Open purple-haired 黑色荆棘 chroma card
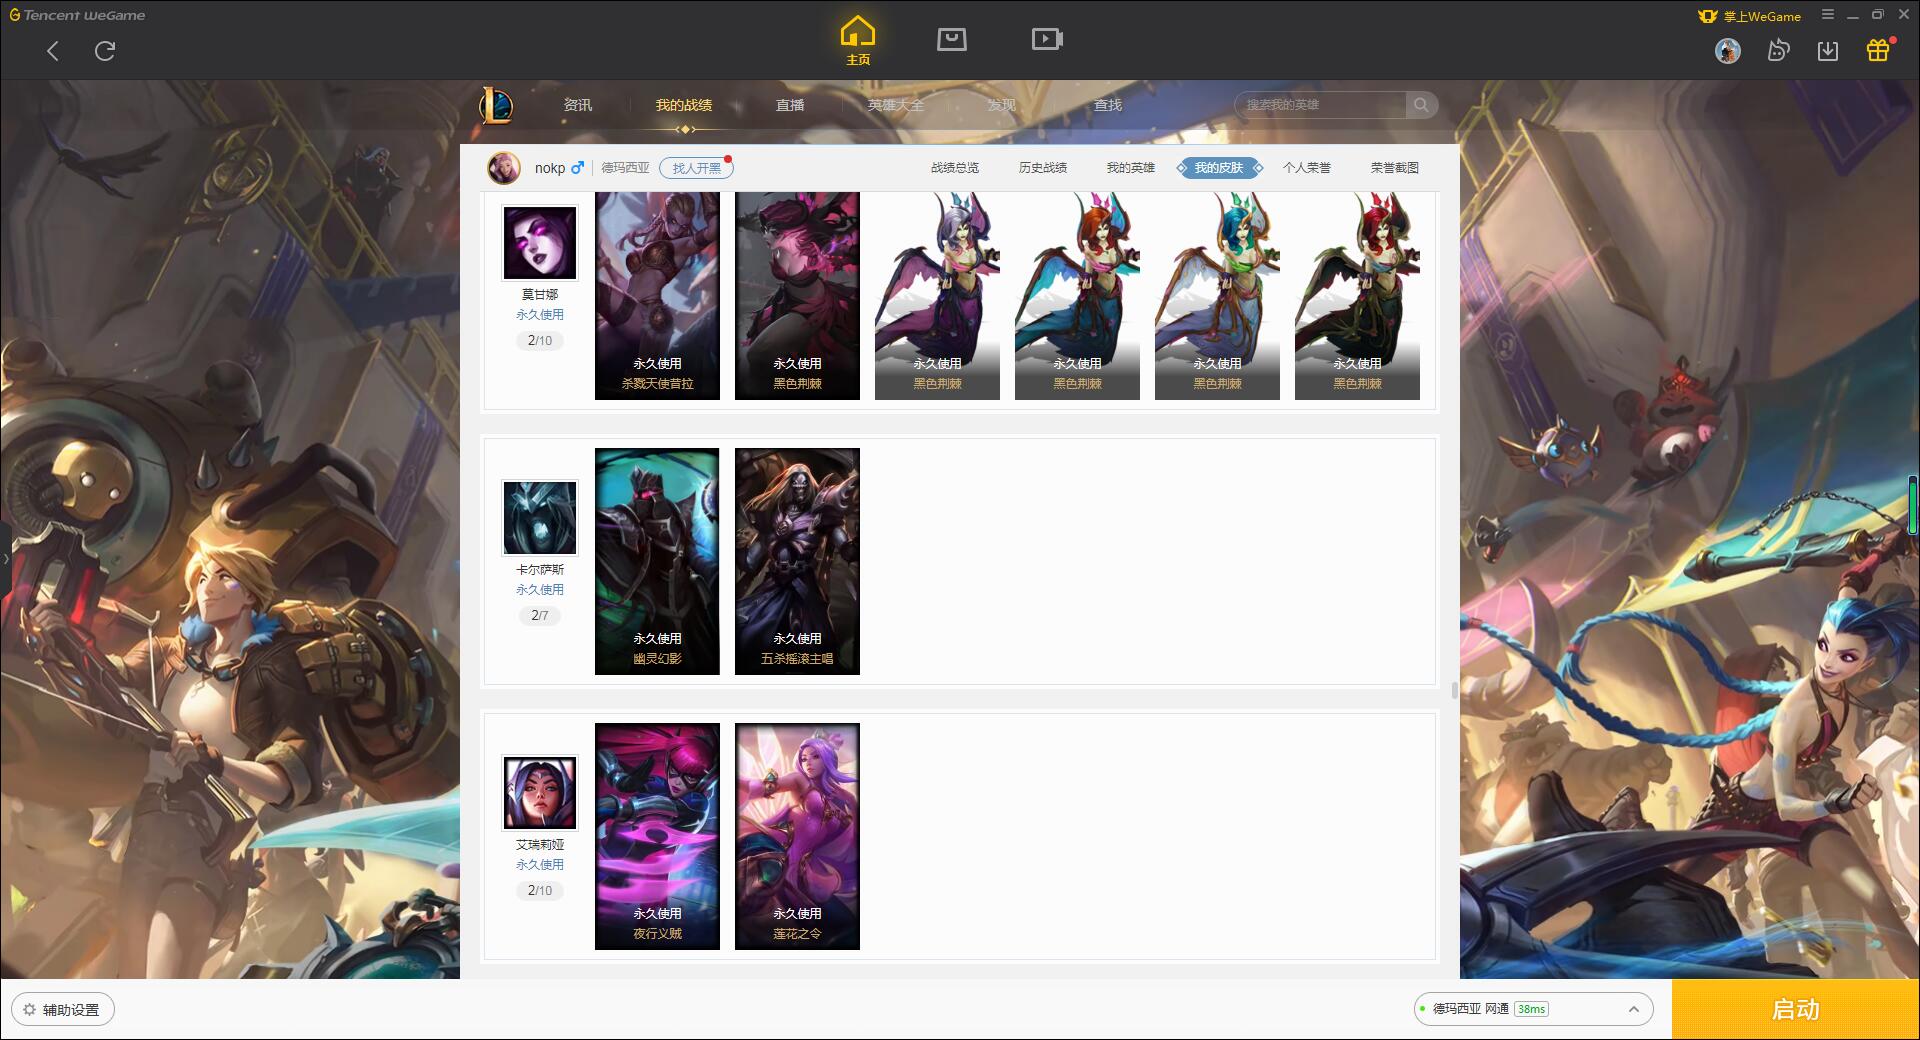Viewport: 1920px width, 1040px height. pyautogui.click(x=937, y=296)
